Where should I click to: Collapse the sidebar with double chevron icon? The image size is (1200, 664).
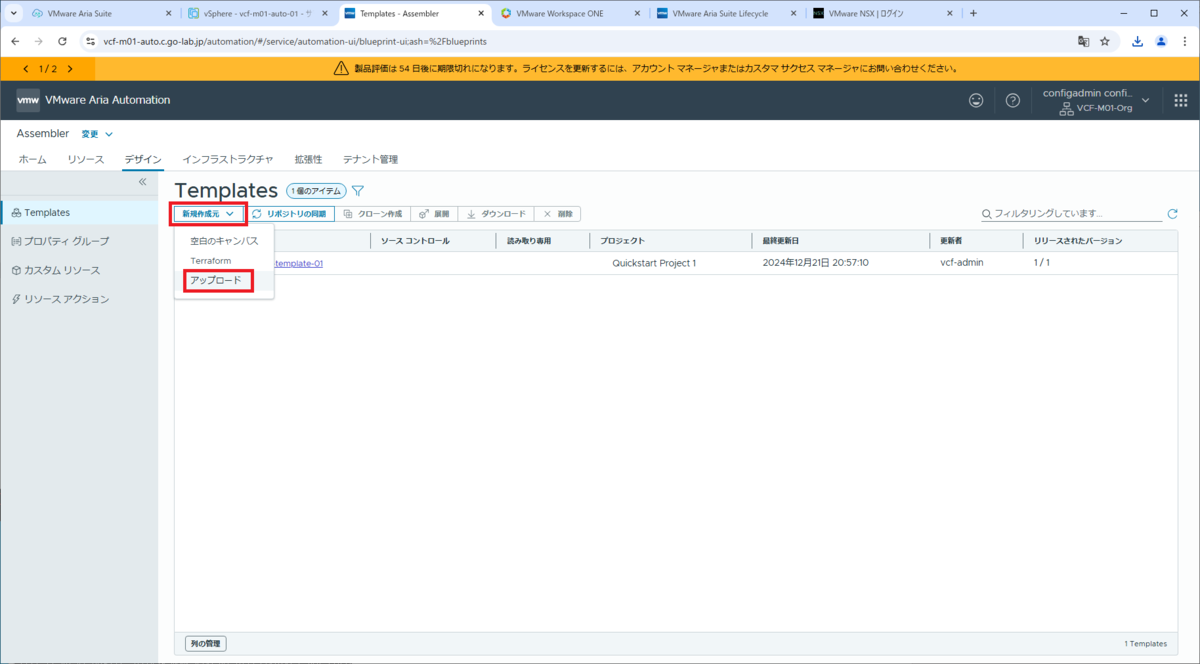(142, 182)
